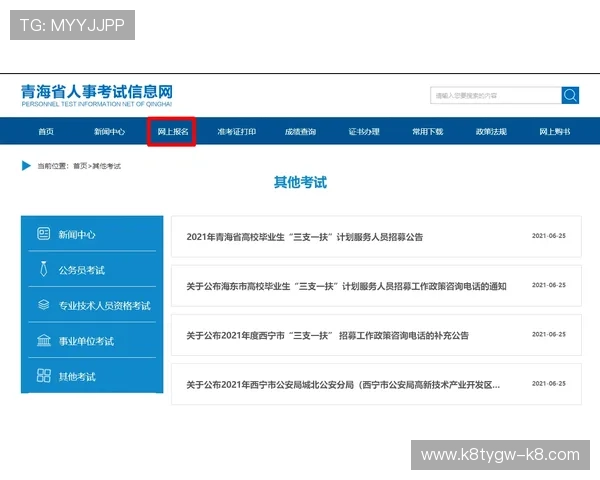Open 关于公布海东市高校毕业生"三支一扶"政策咨询电话的通知
600x480 pixels.
[346, 286]
